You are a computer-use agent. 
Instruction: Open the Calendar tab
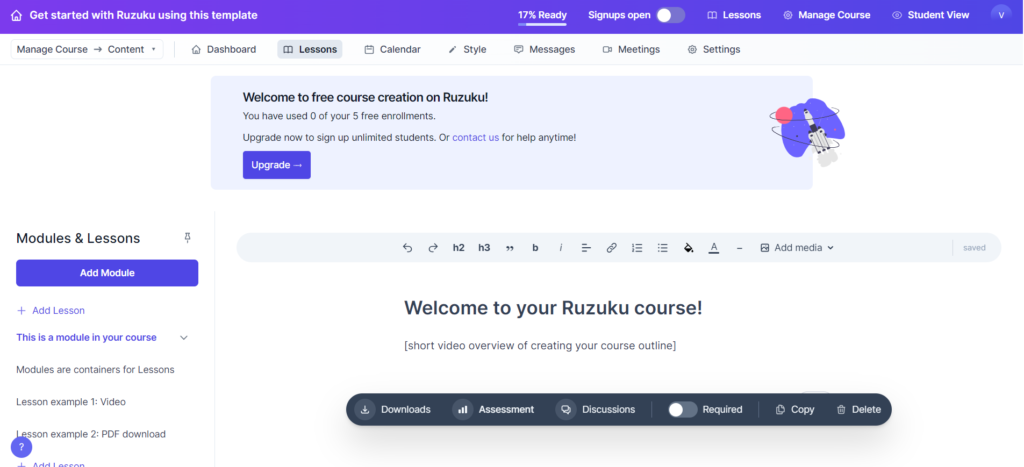point(392,49)
